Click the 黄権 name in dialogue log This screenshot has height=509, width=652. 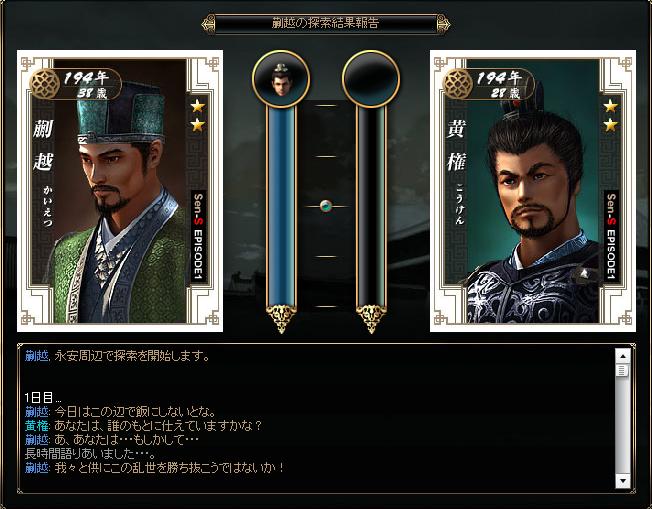37,426
